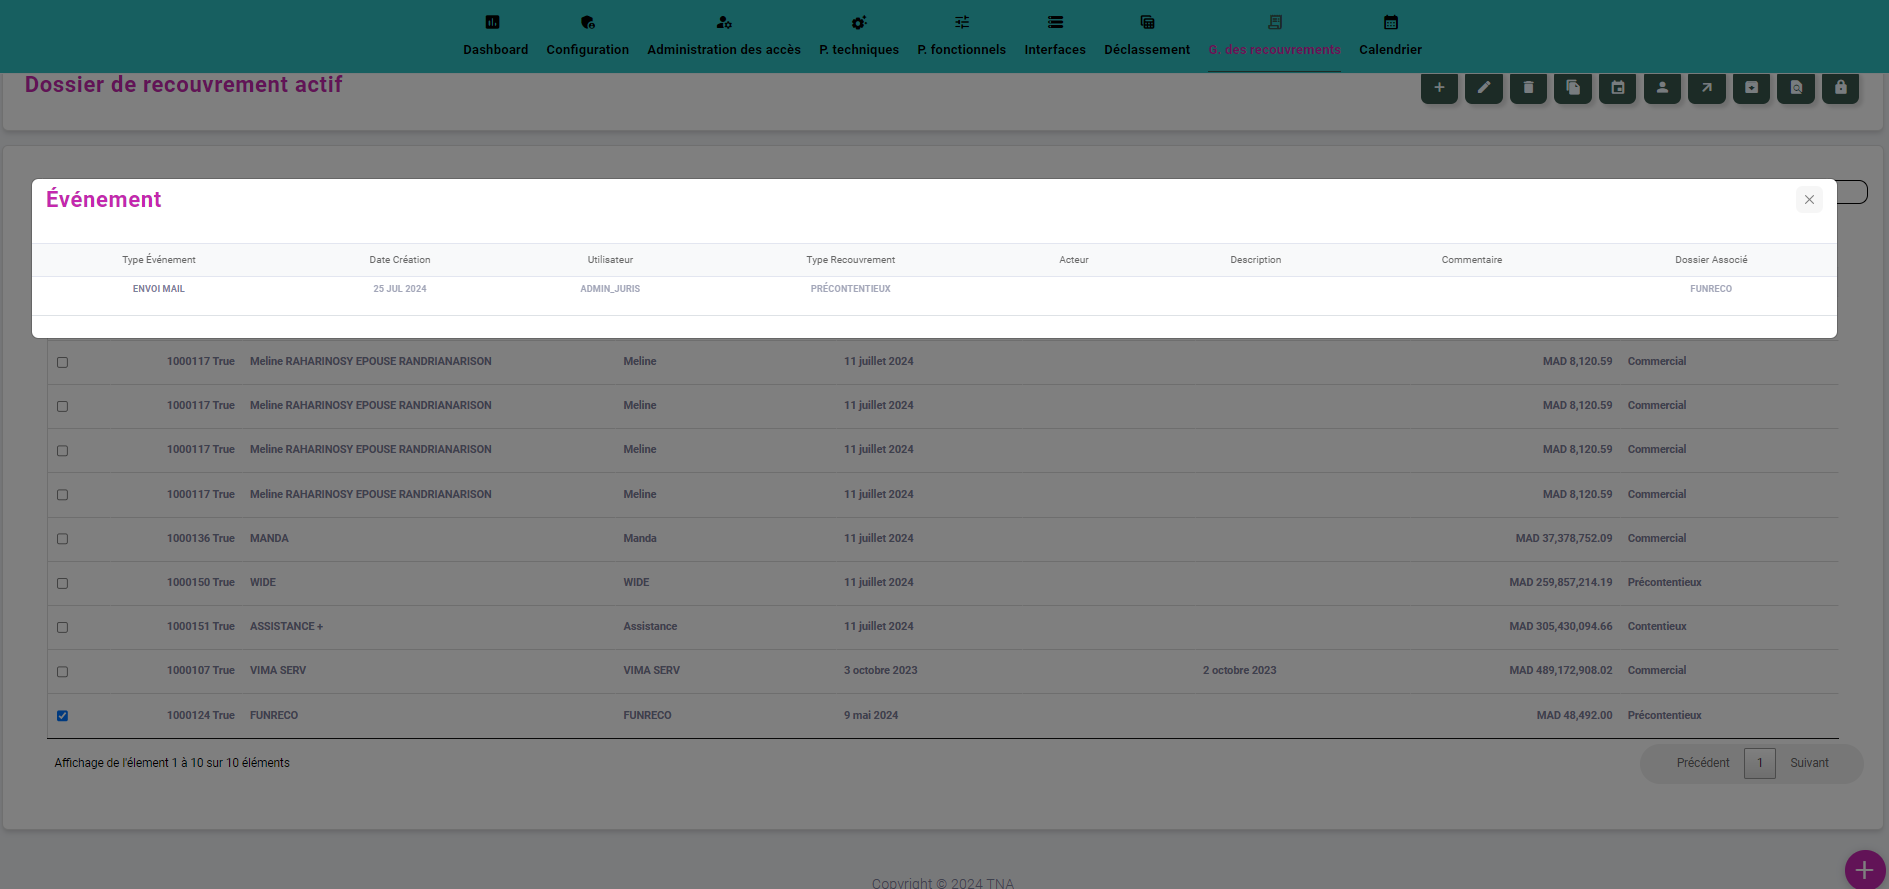Click the calendar event toolbar icon
Image resolution: width=1889 pixels, height=889 pixels.
[x=1618, y=88]
